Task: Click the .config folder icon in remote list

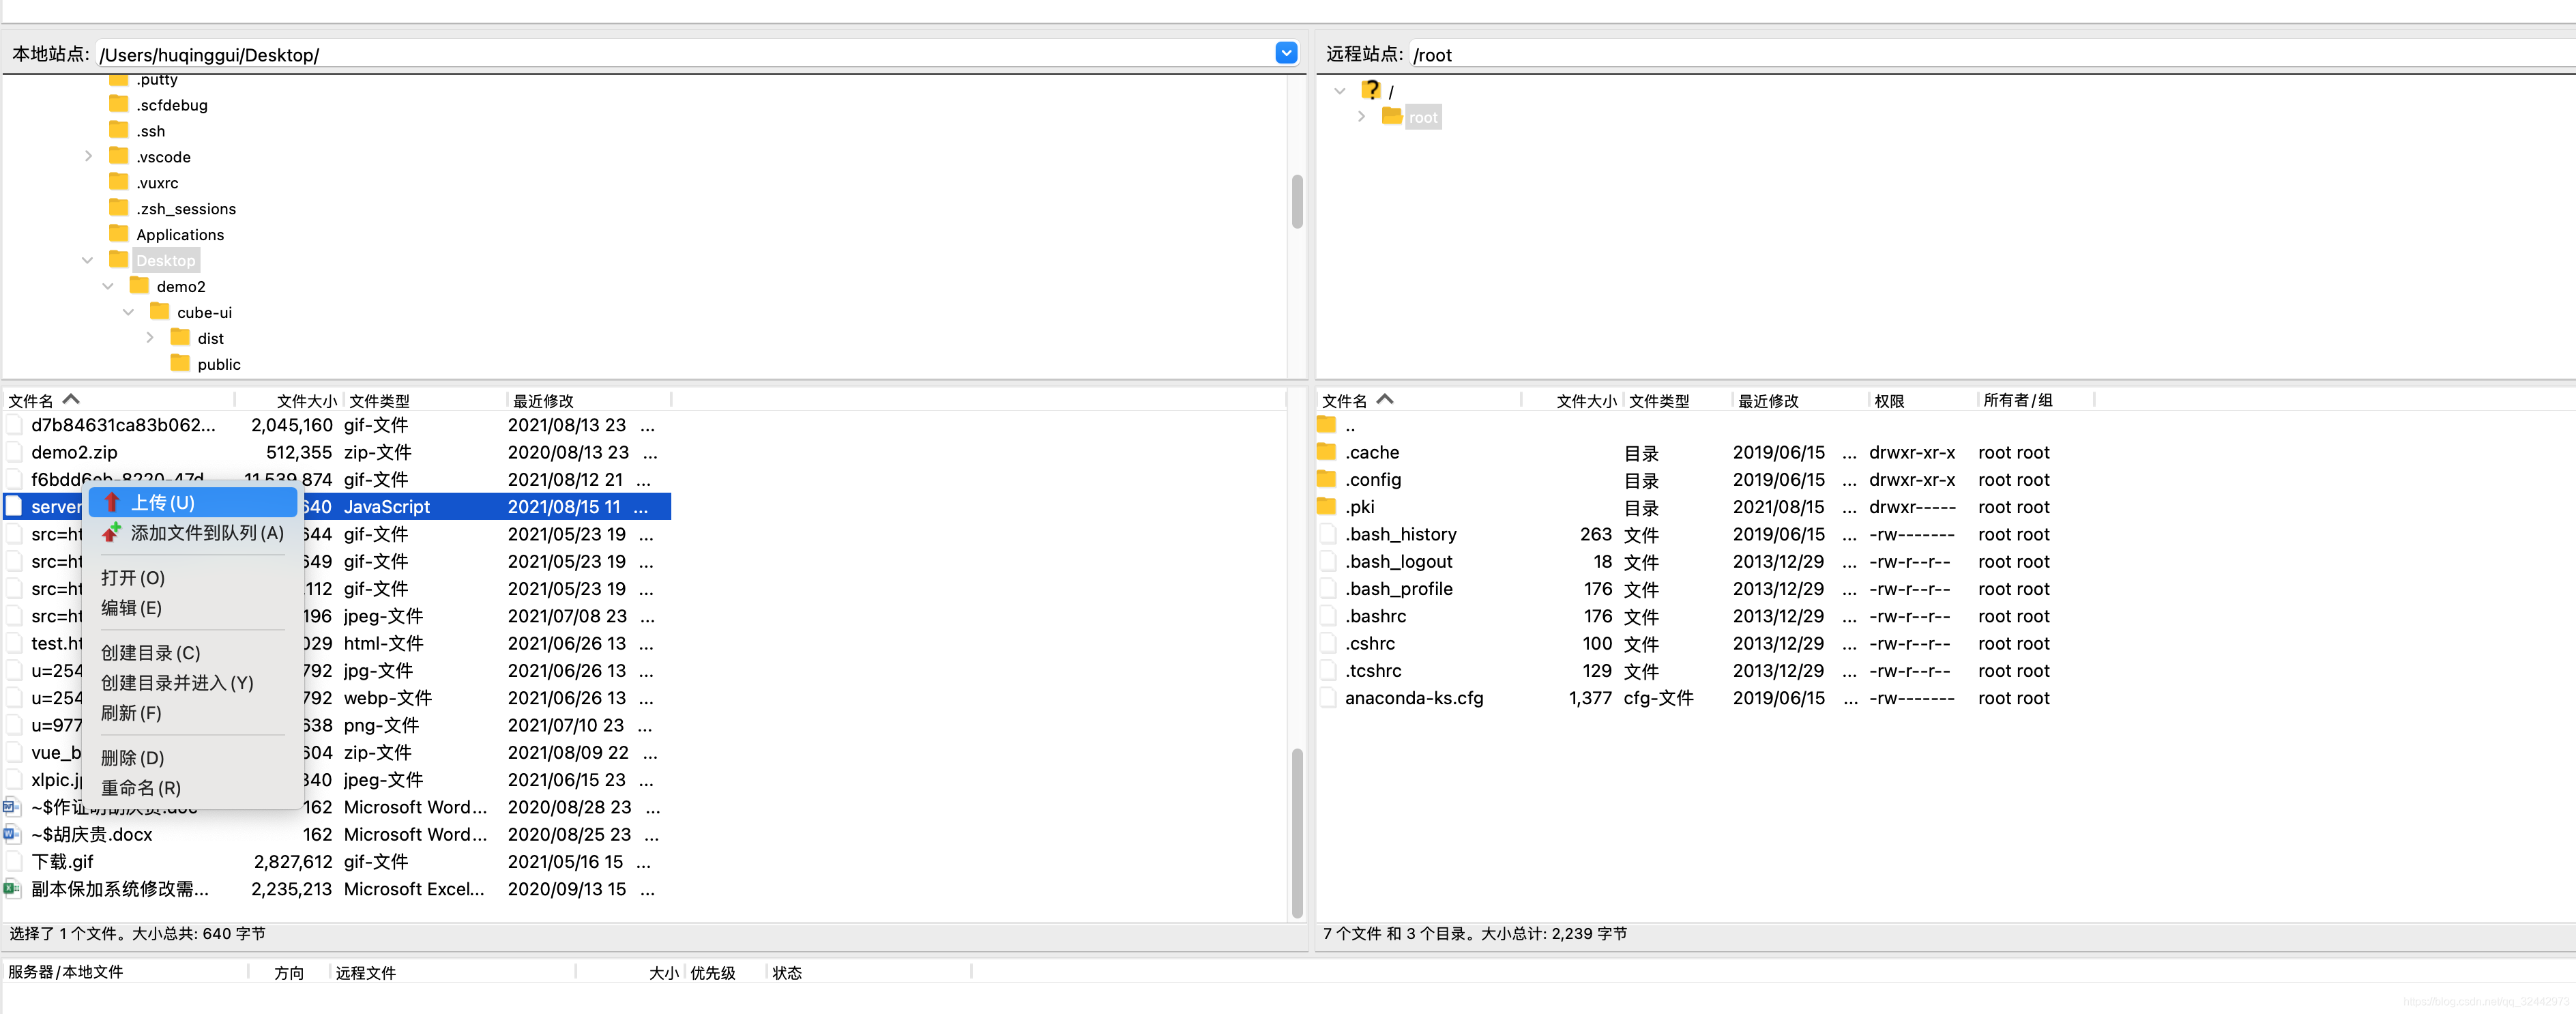Action: coord(1326,479)
